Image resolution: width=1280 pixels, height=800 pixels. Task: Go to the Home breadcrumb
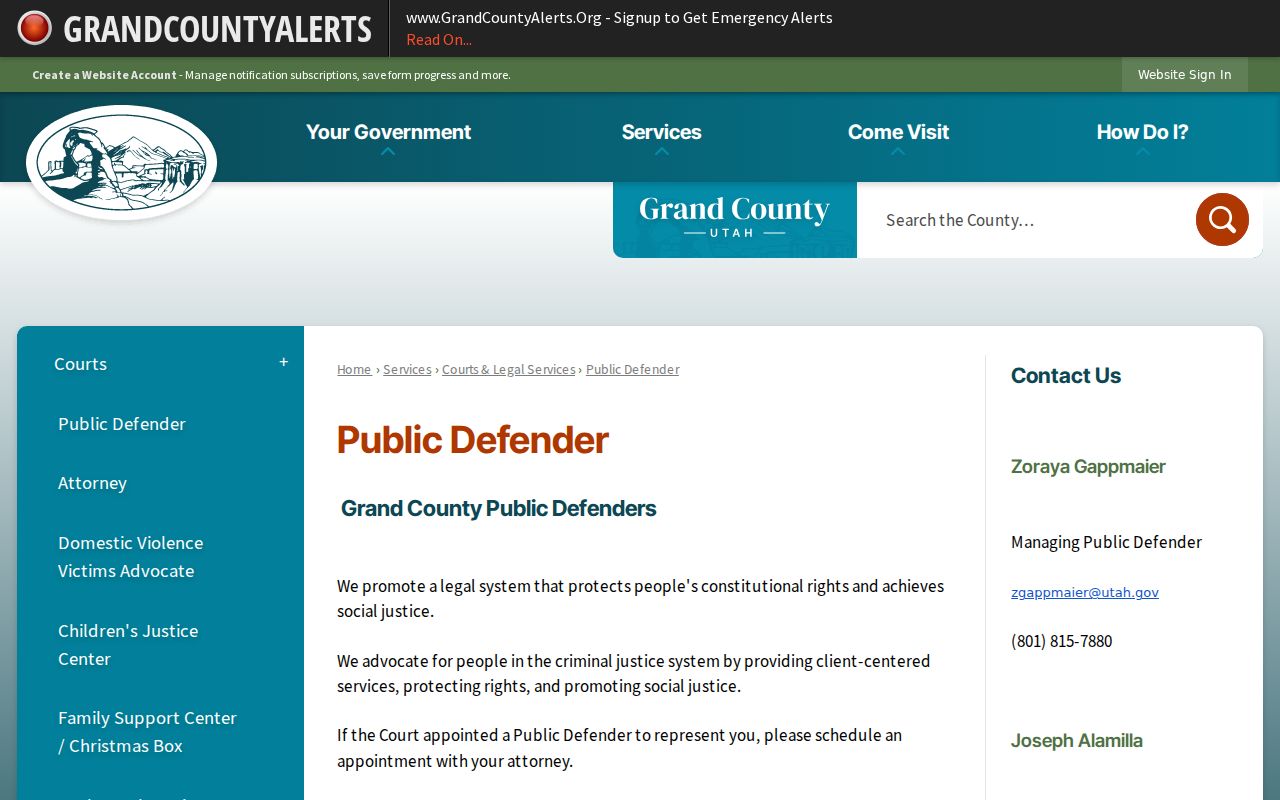tap(354, 370)
